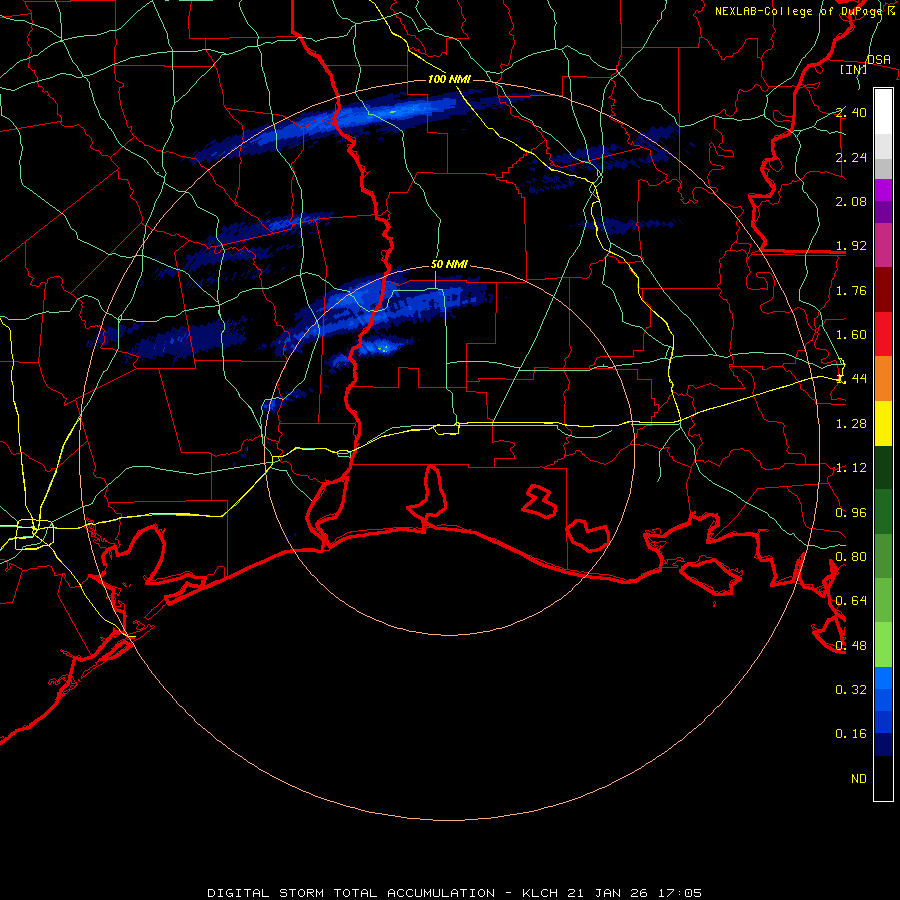Select the magenta legend swatch
Viewport: 900px width, 900px height.
[x=883, y=190]
